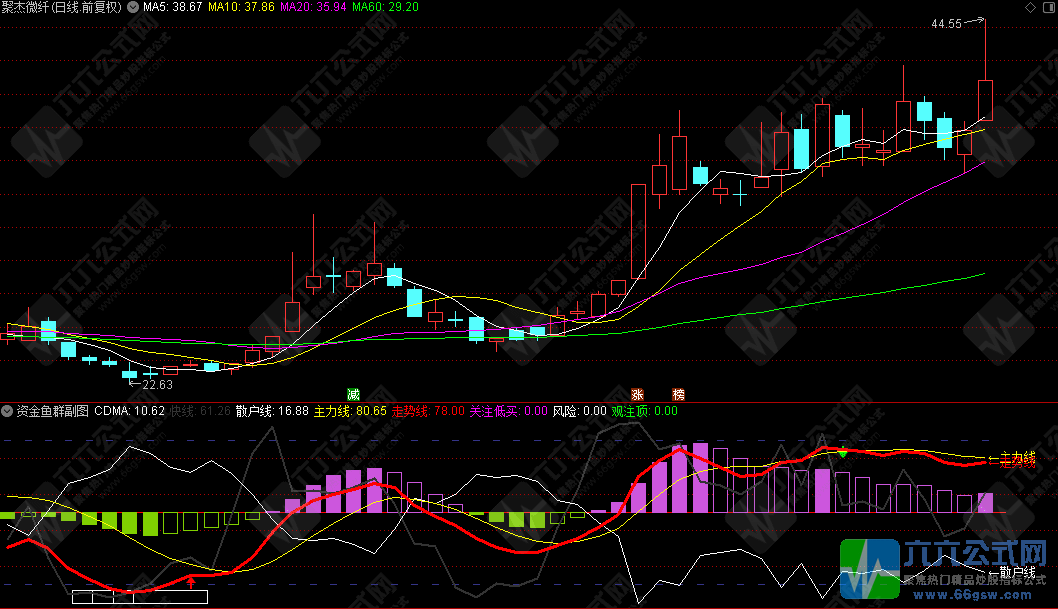Select the MA5 moving average label
The width and height of the screenshot is (1058, 609).
[x=172, y=7]
